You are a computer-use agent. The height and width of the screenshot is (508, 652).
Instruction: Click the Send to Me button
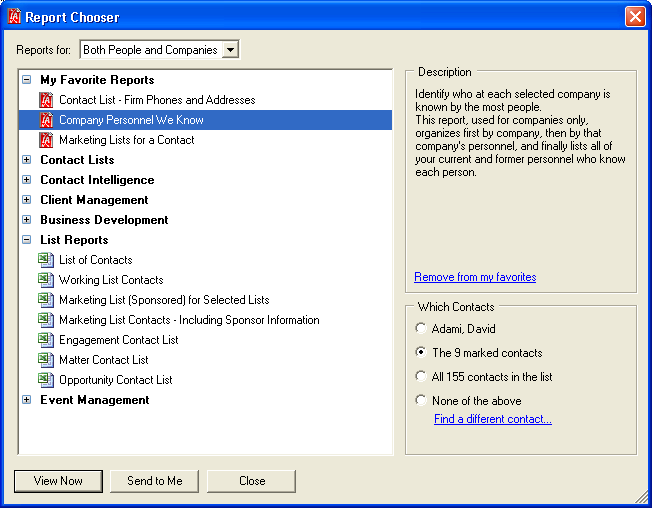pos(155,481)
